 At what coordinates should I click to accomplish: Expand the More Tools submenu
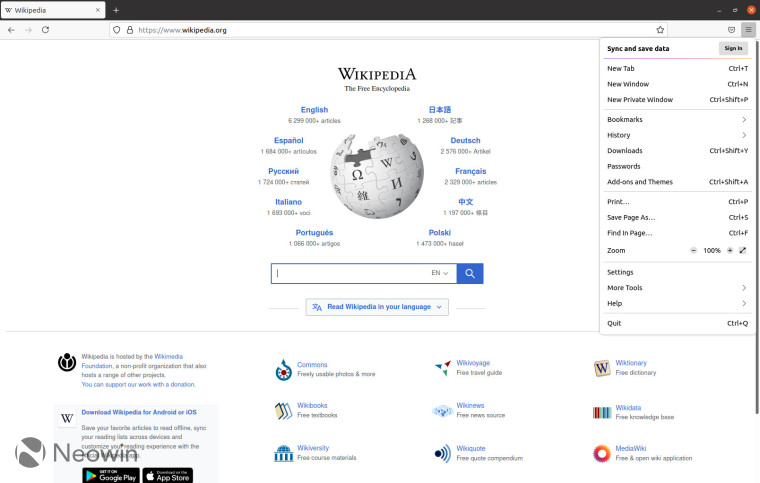(677, 288)
